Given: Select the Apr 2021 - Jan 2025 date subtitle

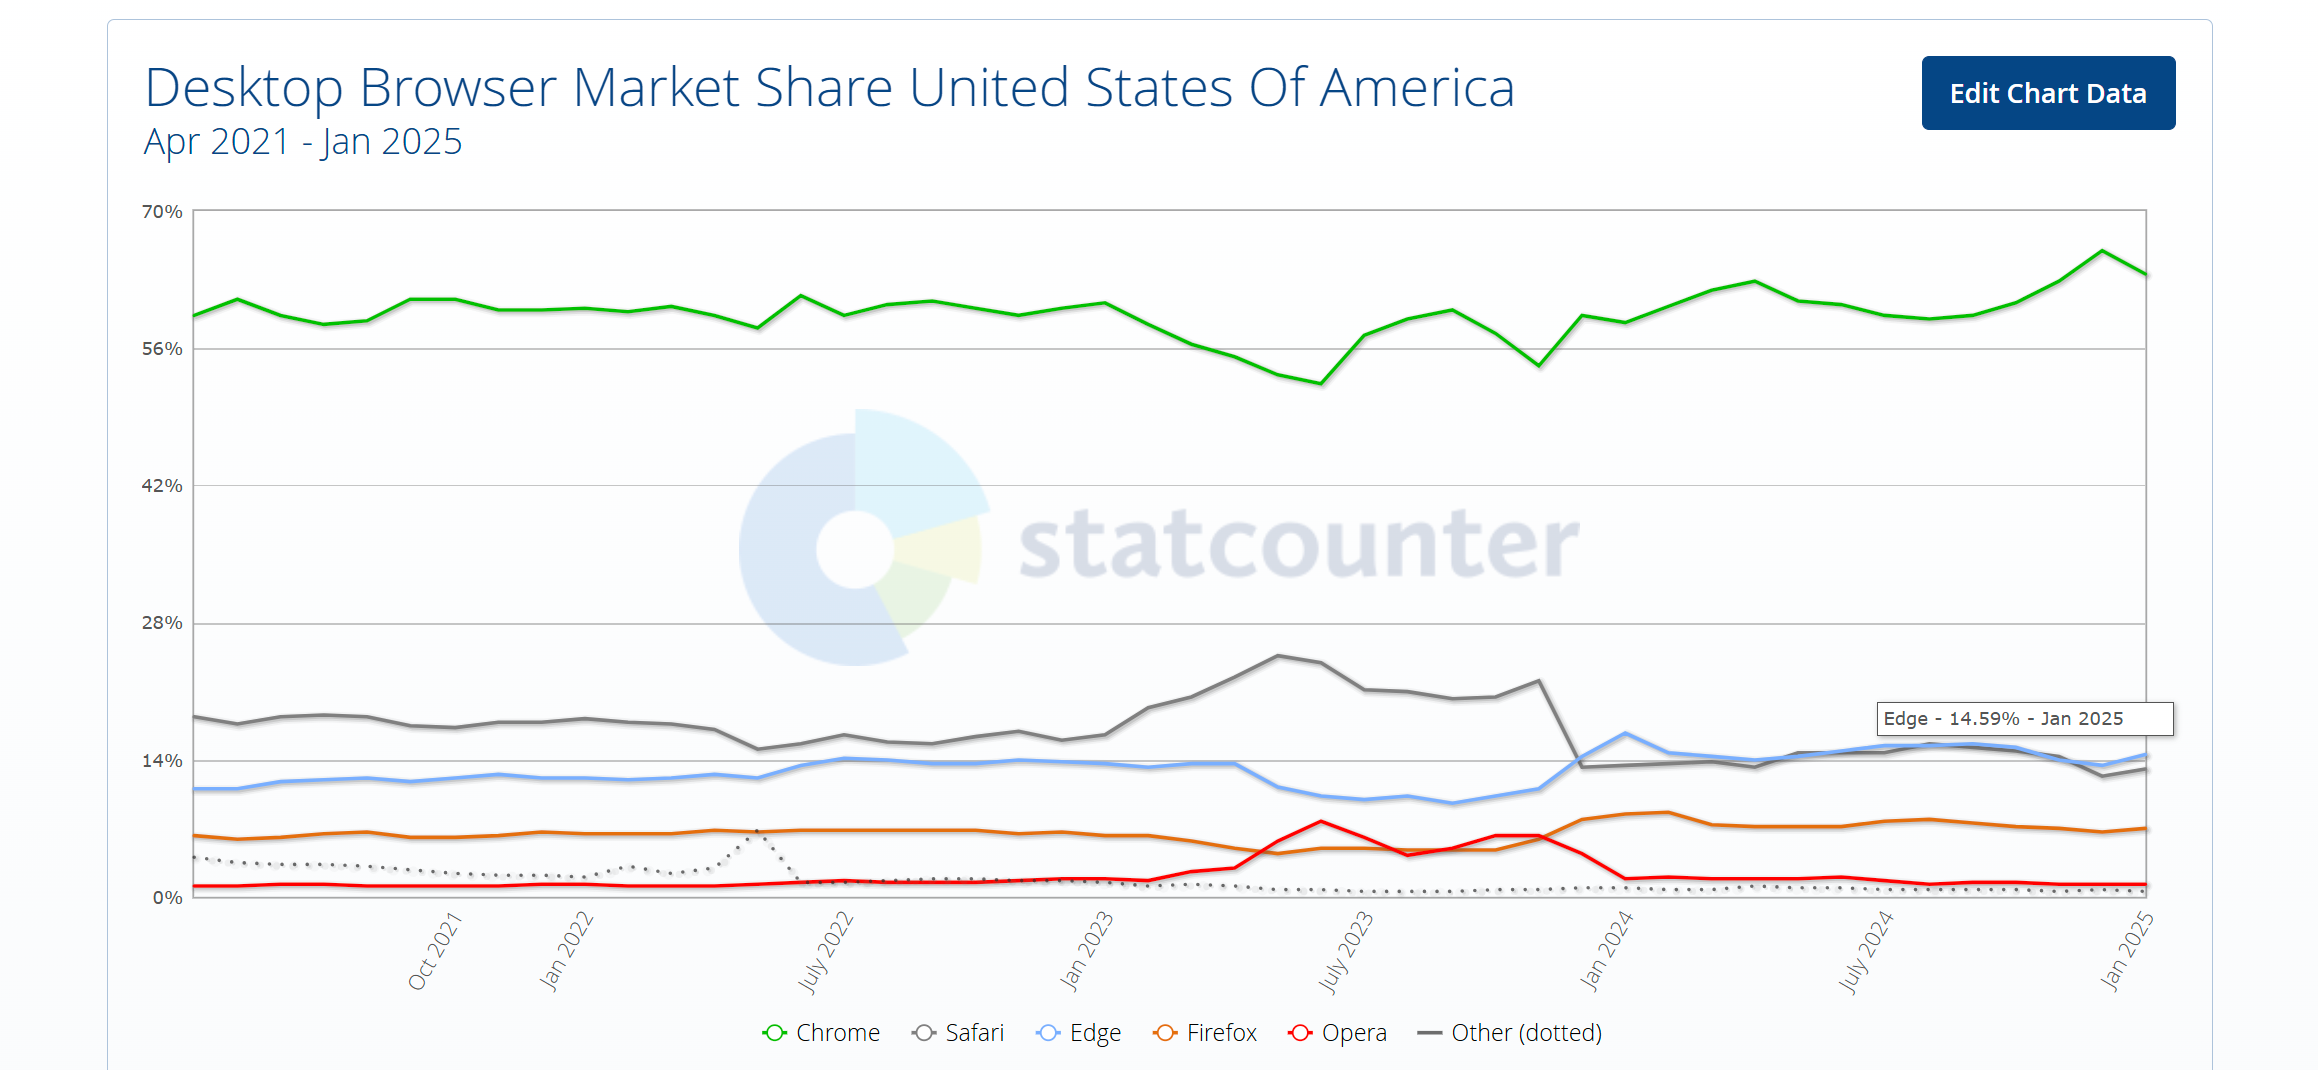Looking at the screenshot, I should pos(303,142).
